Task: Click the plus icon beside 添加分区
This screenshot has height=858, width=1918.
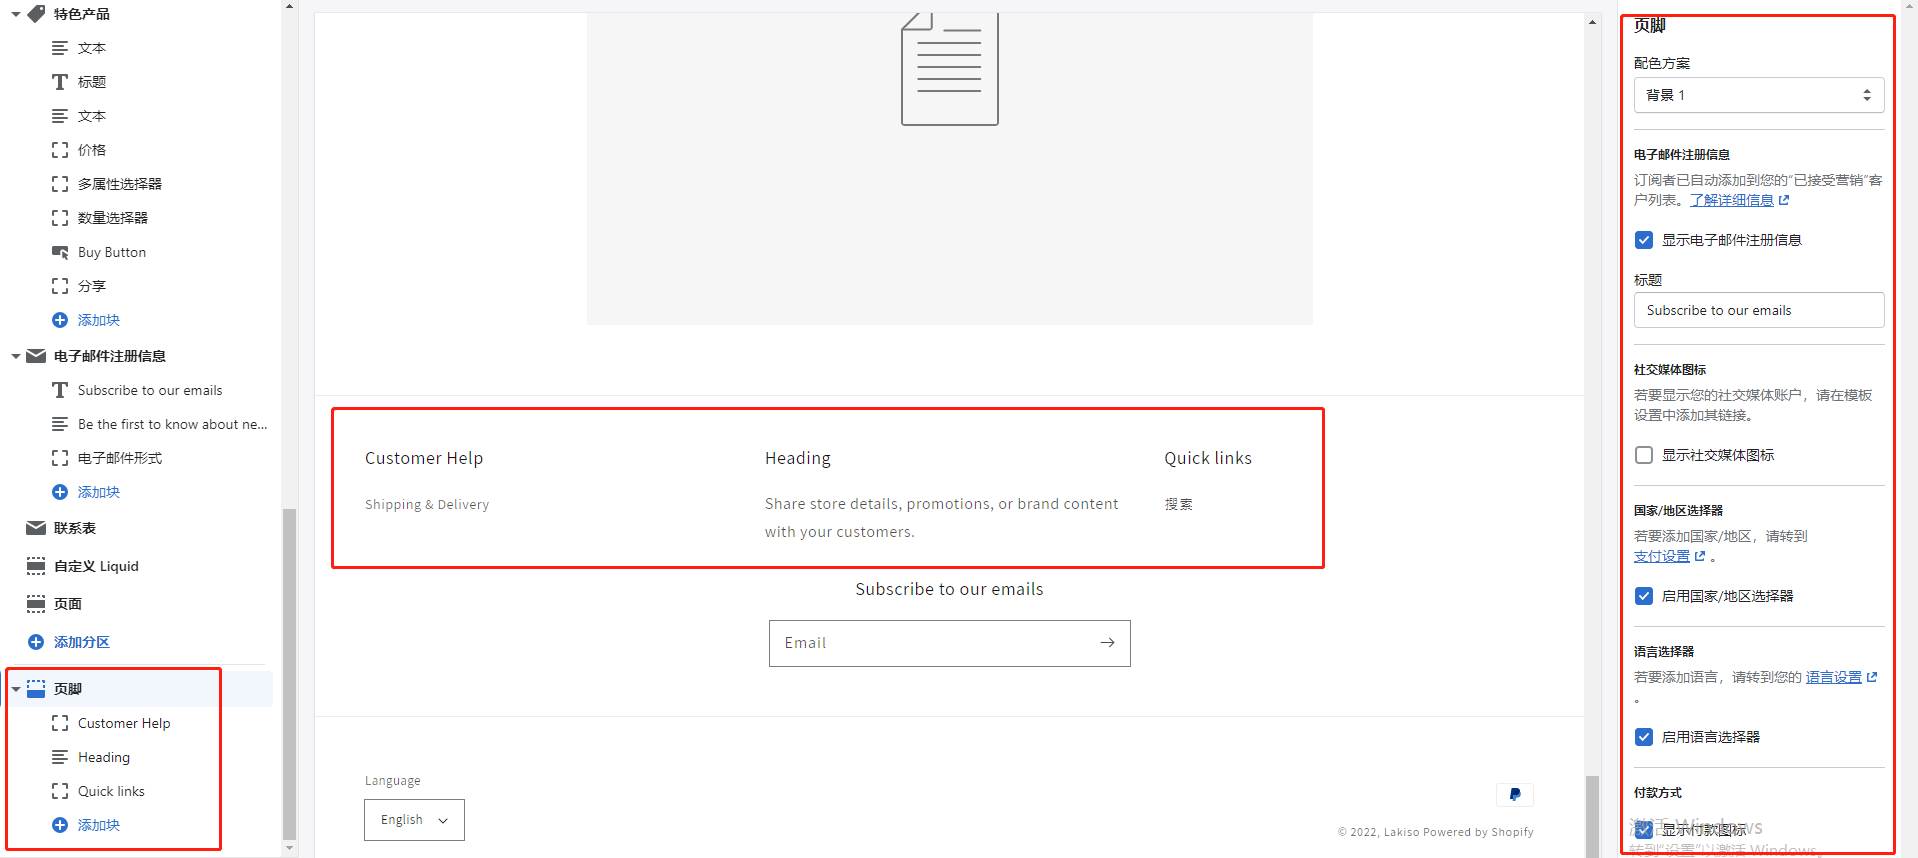Action: point(36,642)
